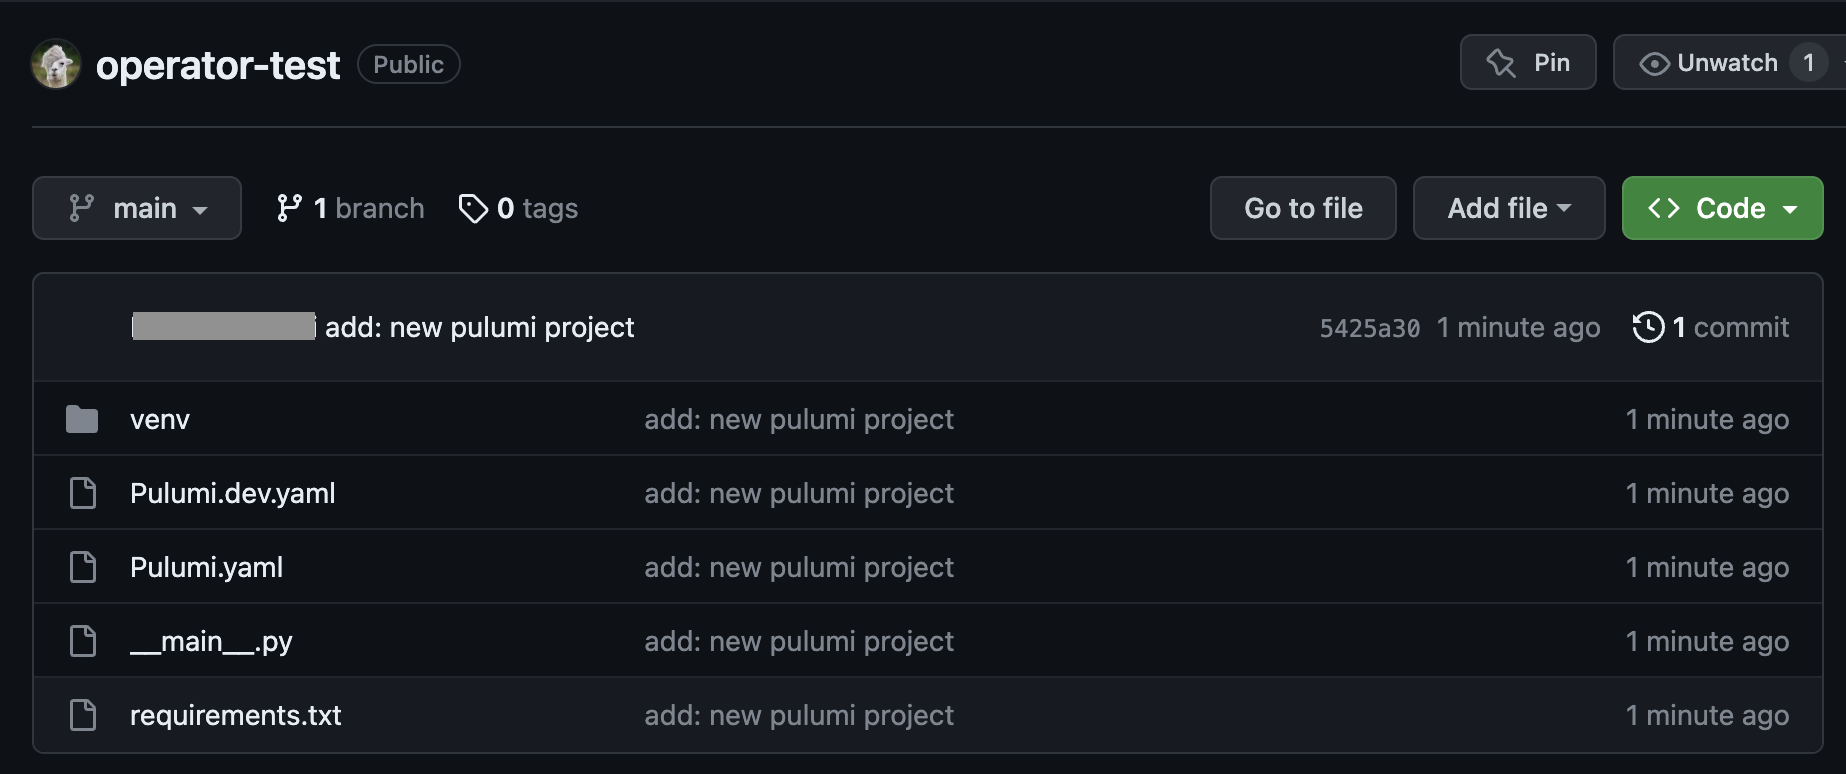Open the operator-test repository title link
Viewport: 1846px width, 774px height.
pyautogui.click(x=218, y=65)
